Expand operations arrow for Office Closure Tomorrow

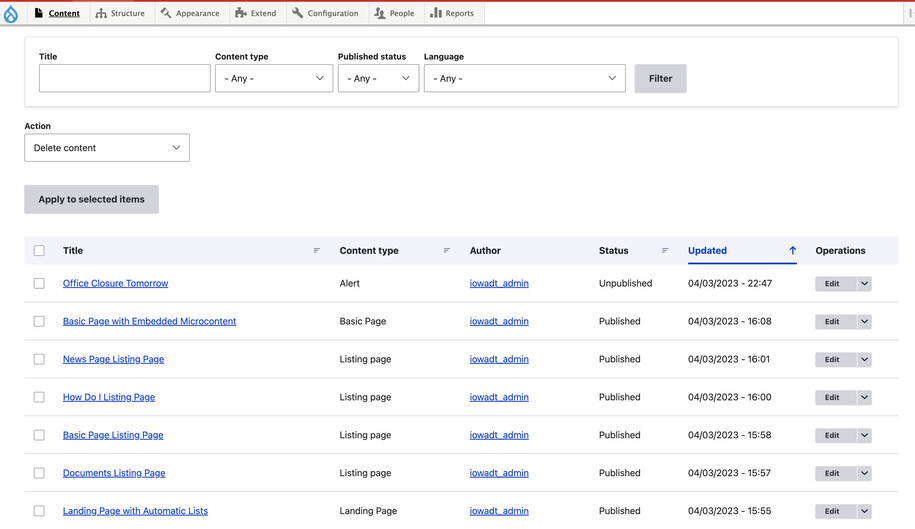coord(864,283)
